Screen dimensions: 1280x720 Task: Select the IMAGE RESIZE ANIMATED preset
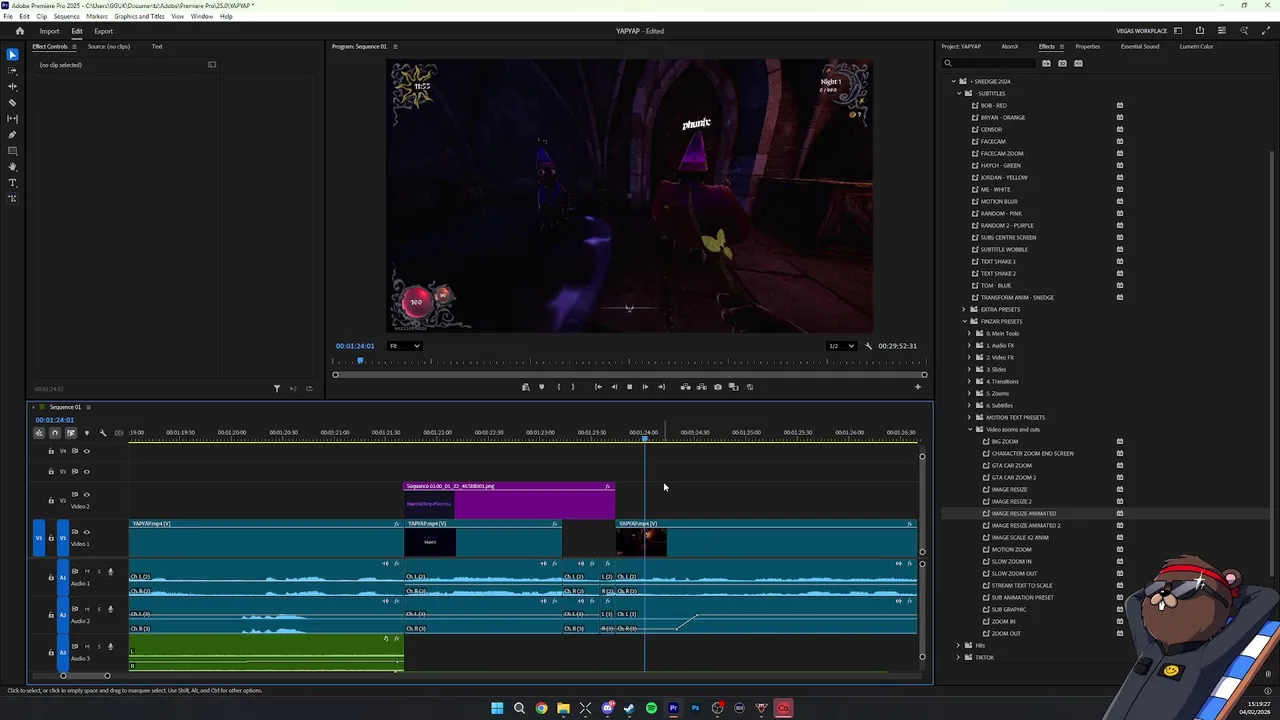click(x=1023, y=513)
